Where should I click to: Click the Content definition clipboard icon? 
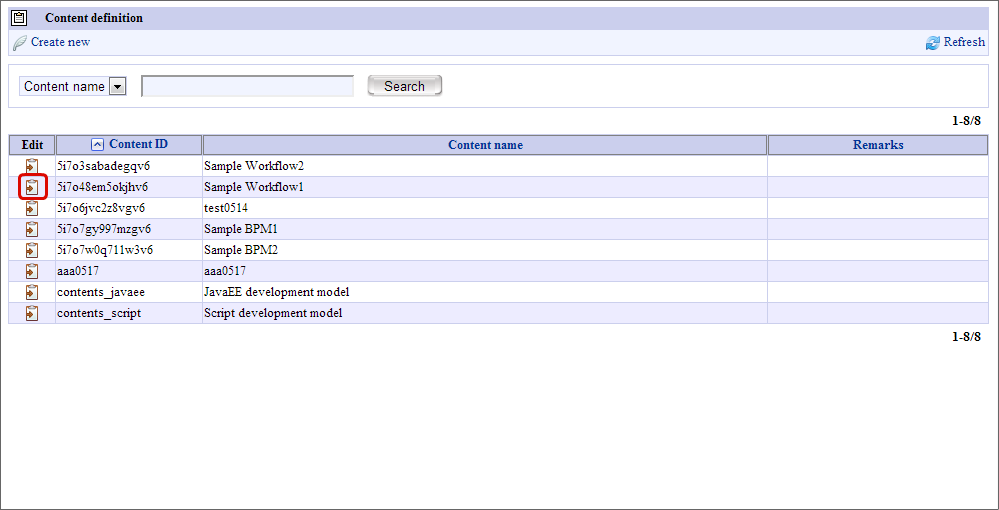(x=20, y=18)
